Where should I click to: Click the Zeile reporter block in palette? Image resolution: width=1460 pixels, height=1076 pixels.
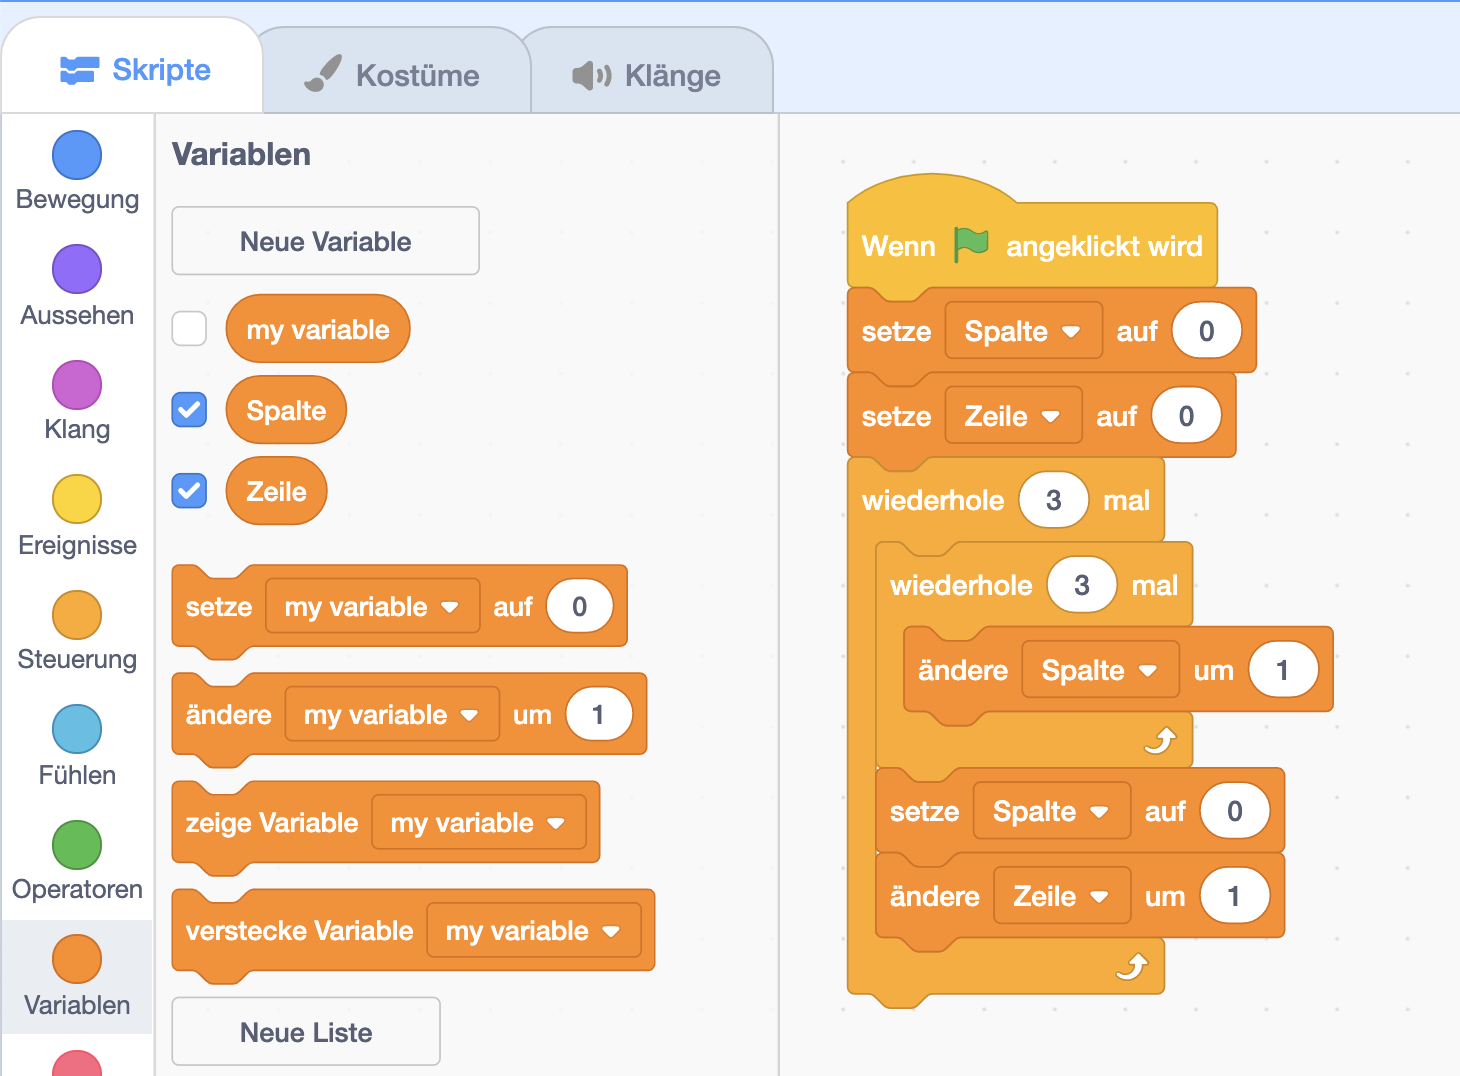[276, 491]
